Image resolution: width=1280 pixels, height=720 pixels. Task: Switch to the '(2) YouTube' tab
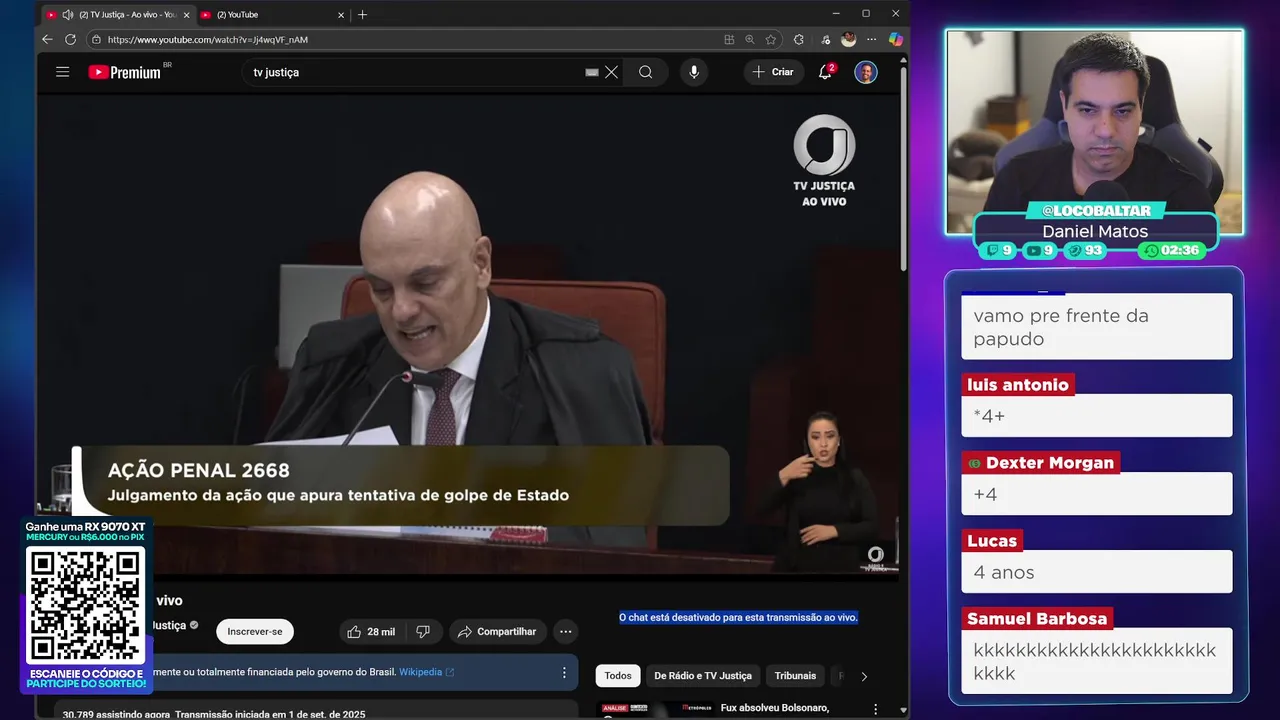[272, 14]
